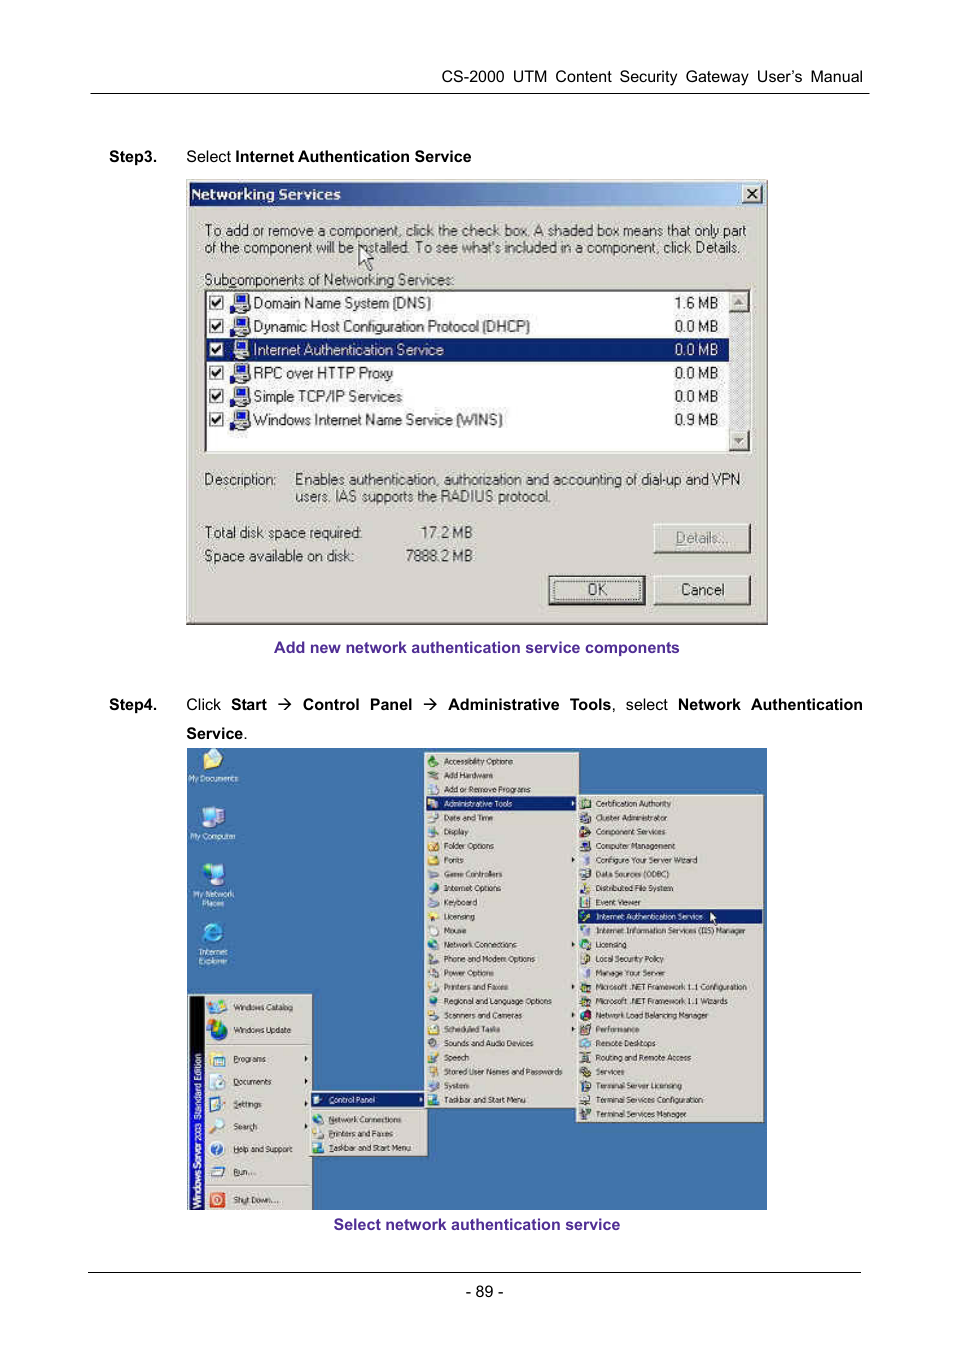Click the subcomponents list scroll up arrow
This screenshot has width=954, height=1350.
pyautogui.click(x=739, y=301)
